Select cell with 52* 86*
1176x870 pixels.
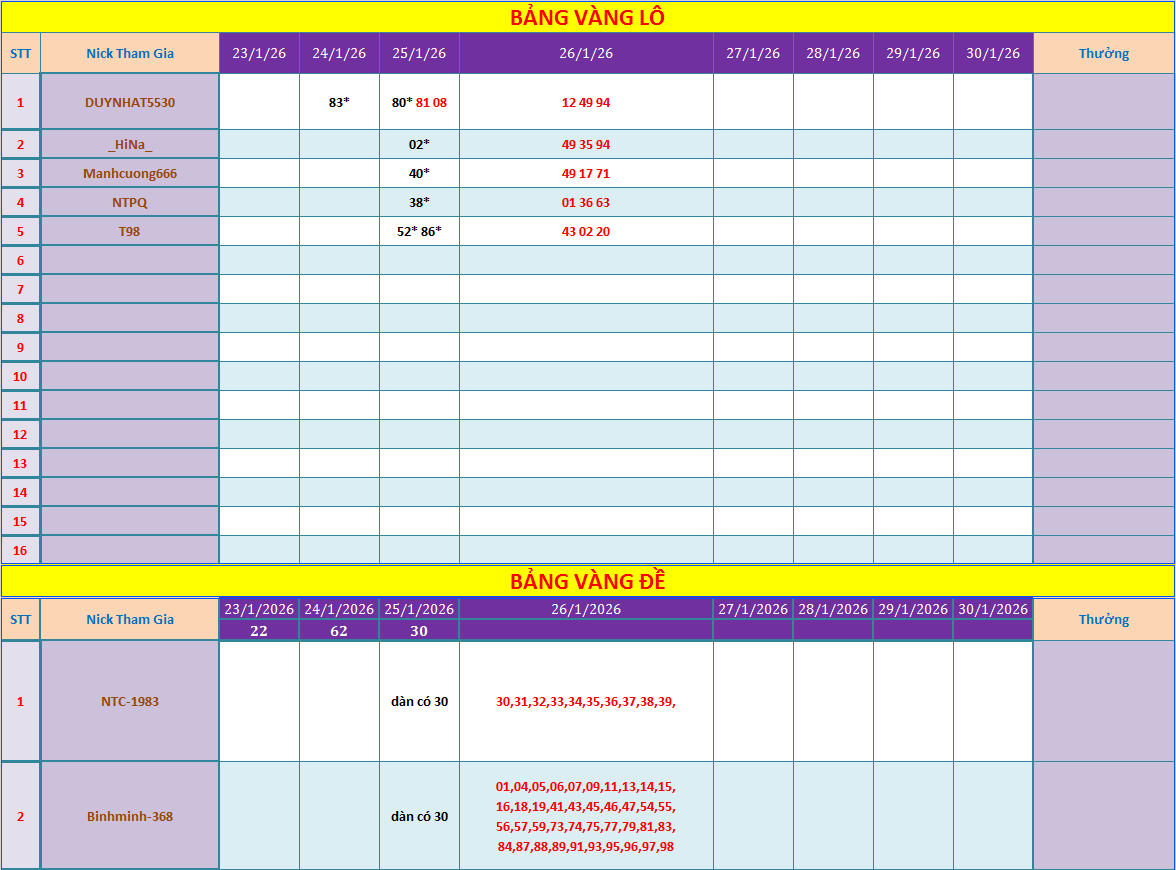pyautogui.click(x=419, y=231)
